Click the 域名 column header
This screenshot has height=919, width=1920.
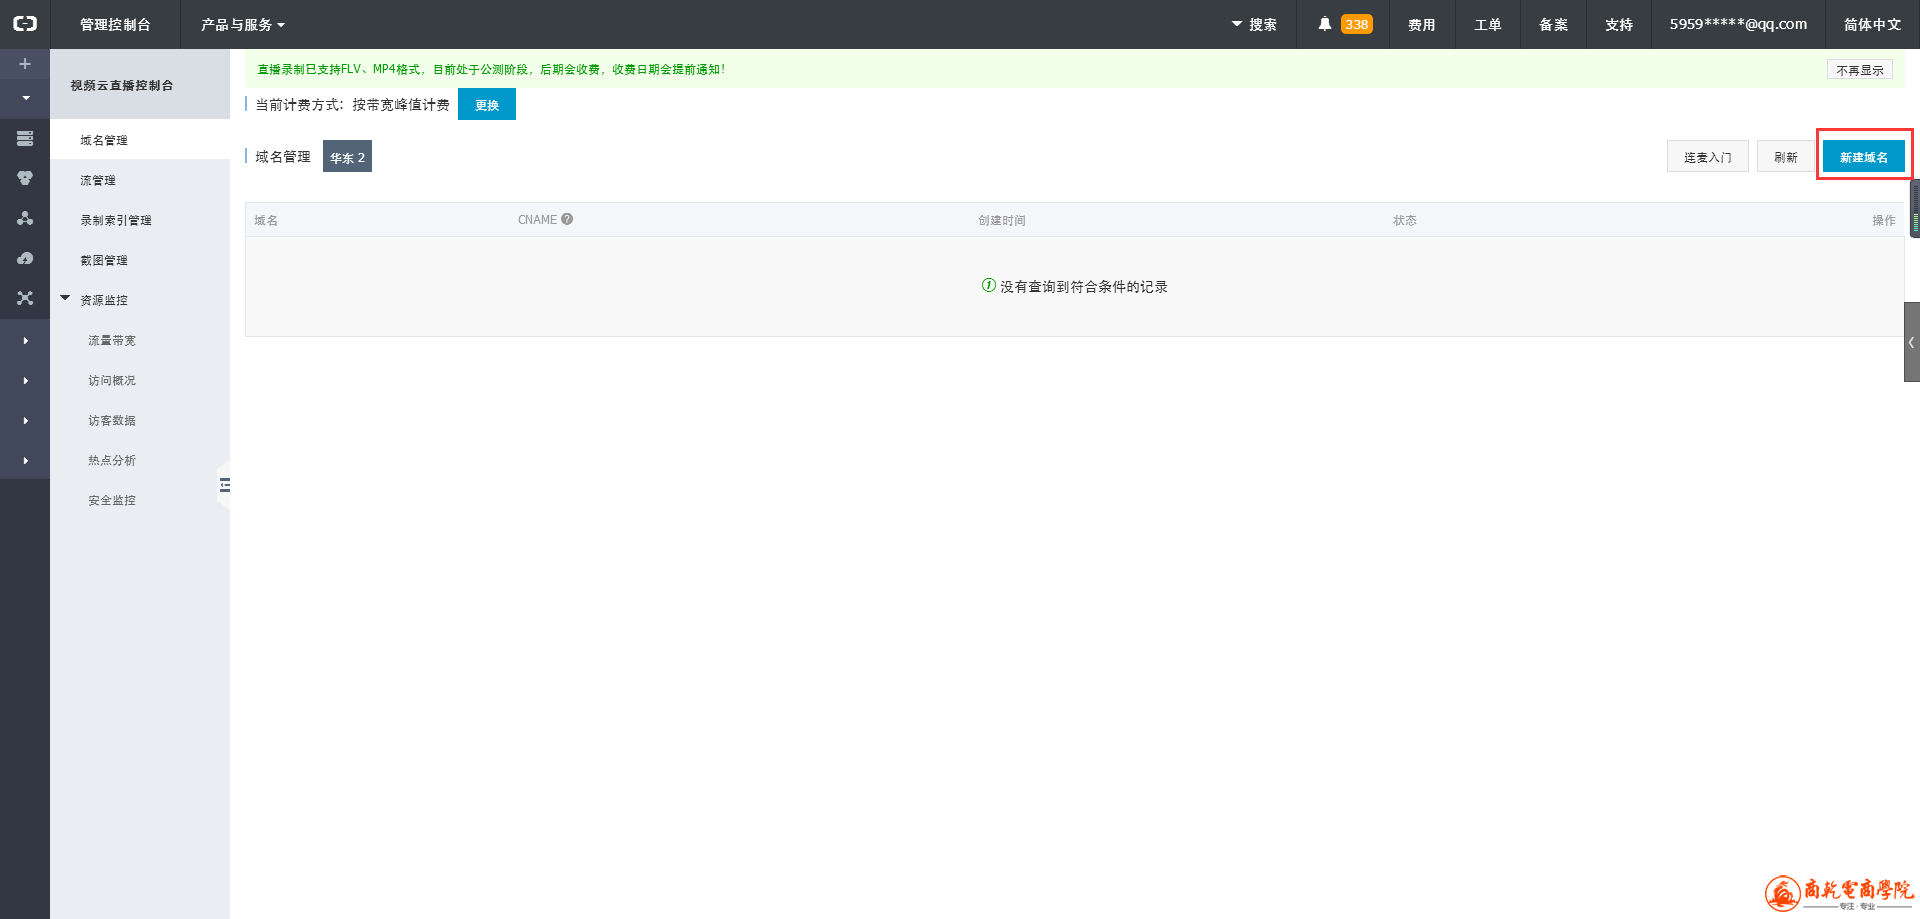[266, 220]
